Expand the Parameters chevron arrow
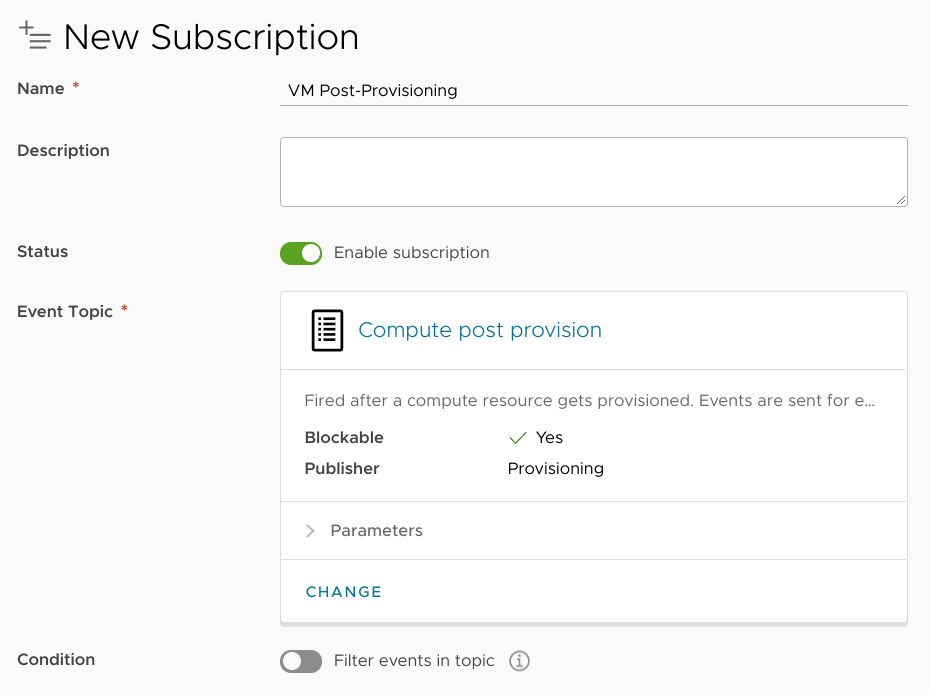 pyautogui.click(x=310, y=531)
